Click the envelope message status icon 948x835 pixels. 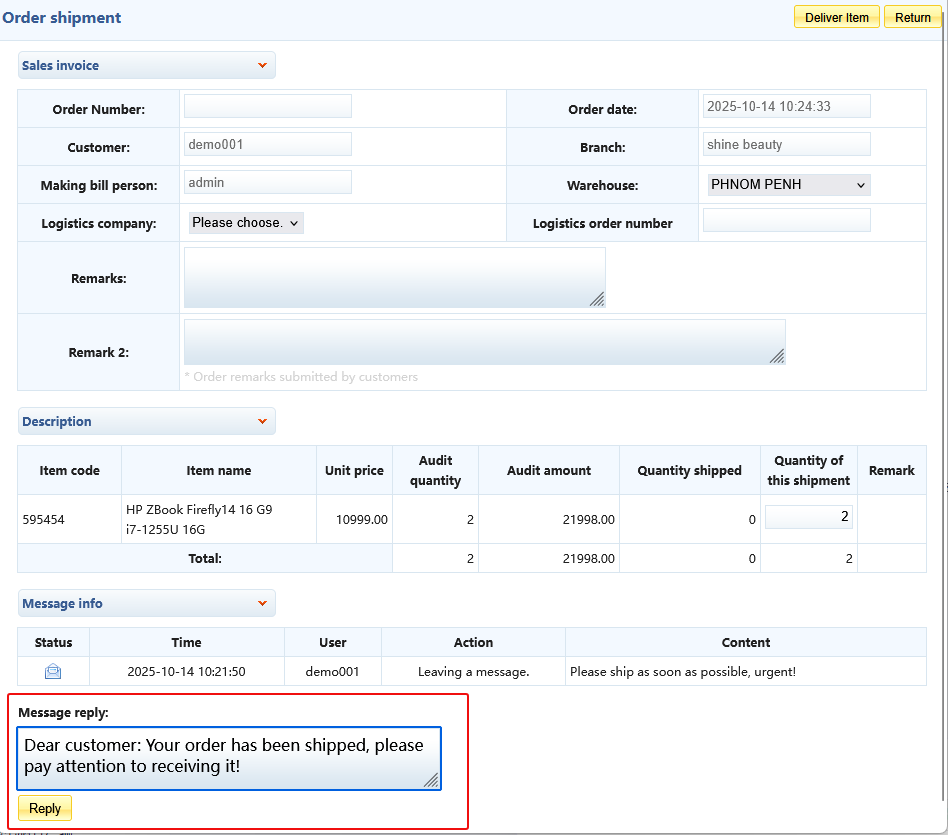tap(53, 672)
